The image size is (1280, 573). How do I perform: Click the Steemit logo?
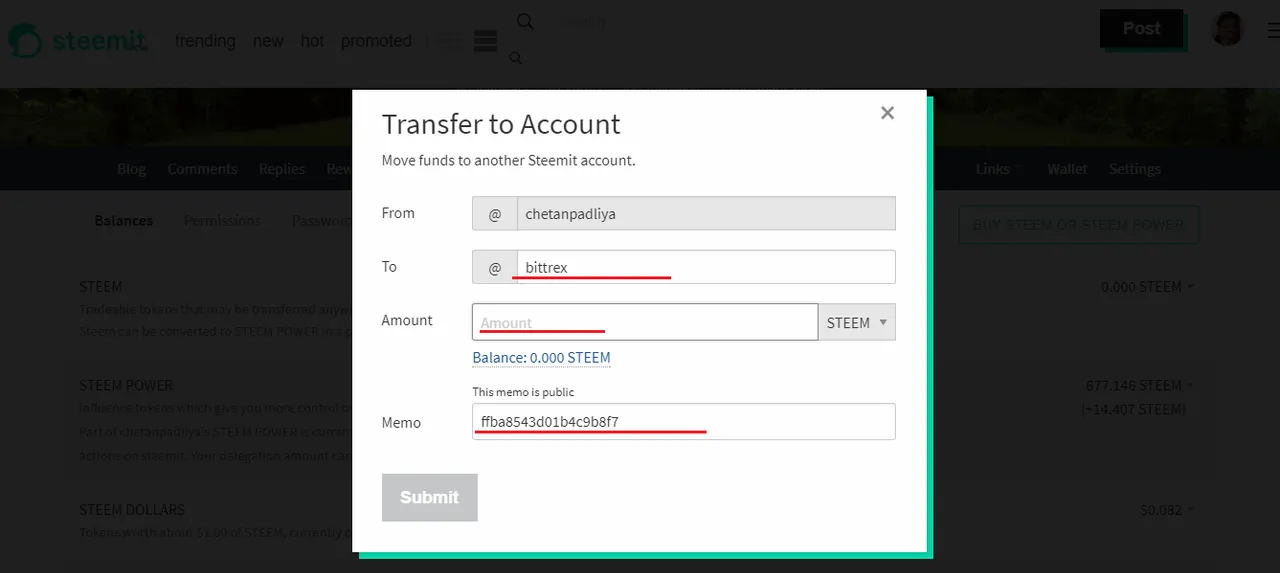tap(78, 42)
